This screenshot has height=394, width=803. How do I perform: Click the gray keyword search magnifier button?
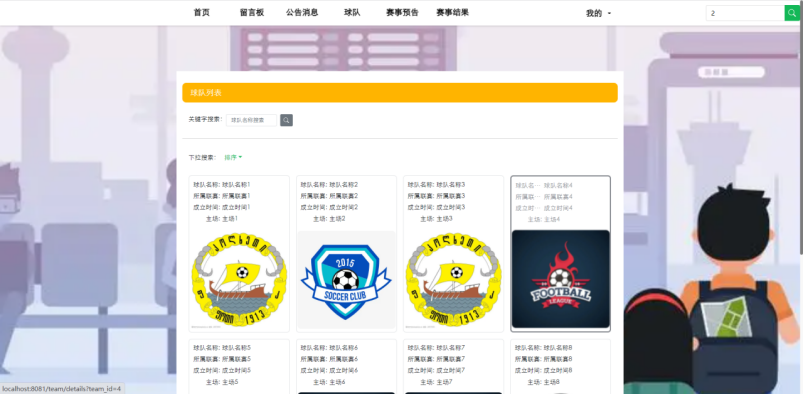(286, 120)
